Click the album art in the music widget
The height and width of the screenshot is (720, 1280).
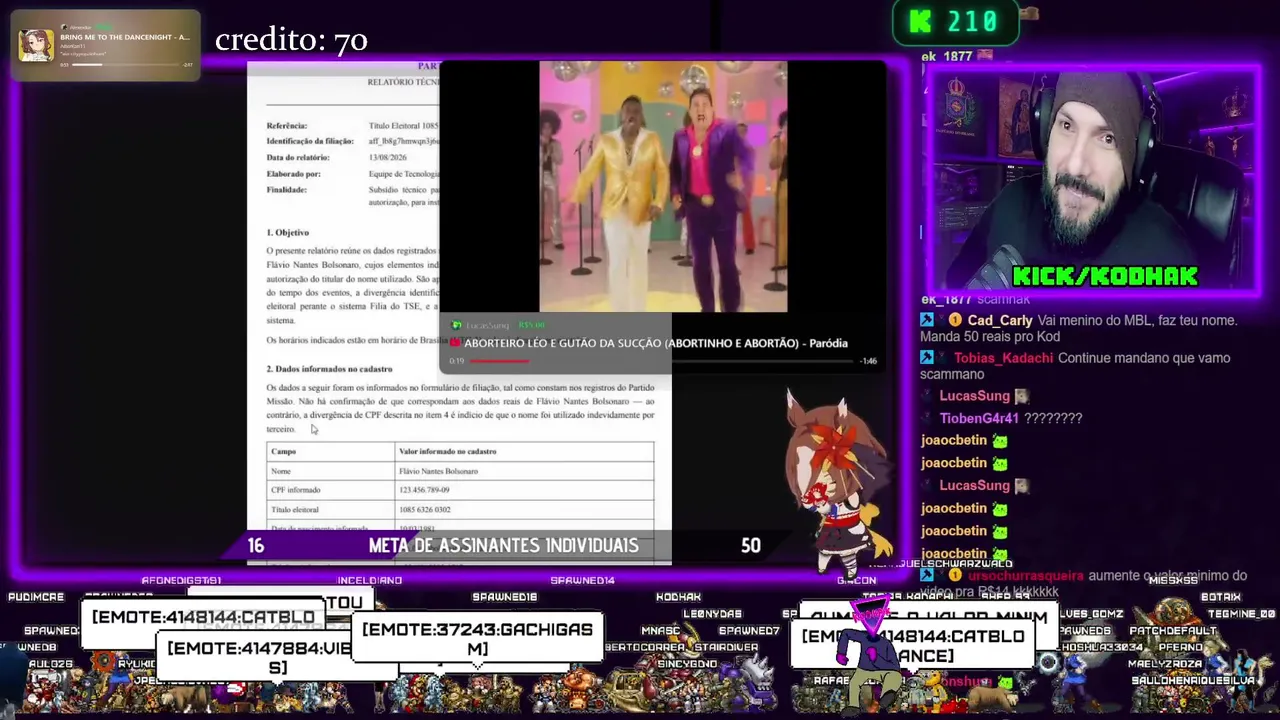click(36, 45)
